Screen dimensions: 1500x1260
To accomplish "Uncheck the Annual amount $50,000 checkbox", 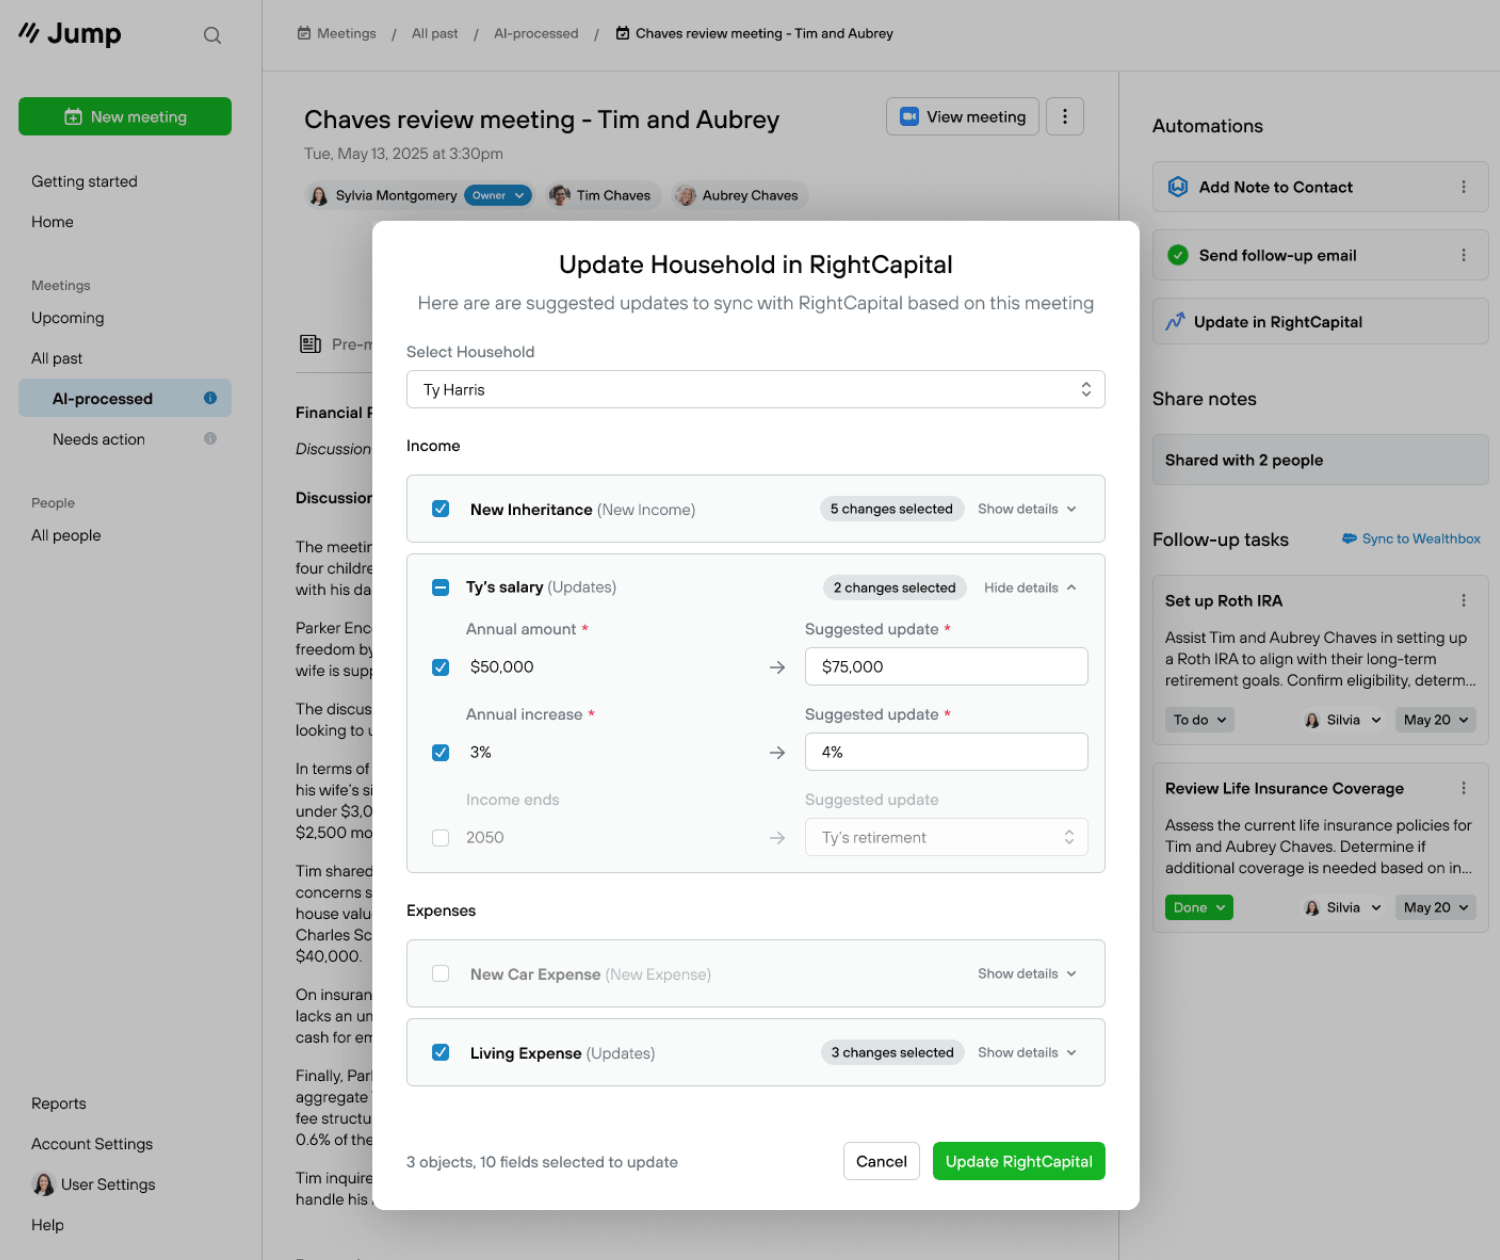I will click(440, 667).
